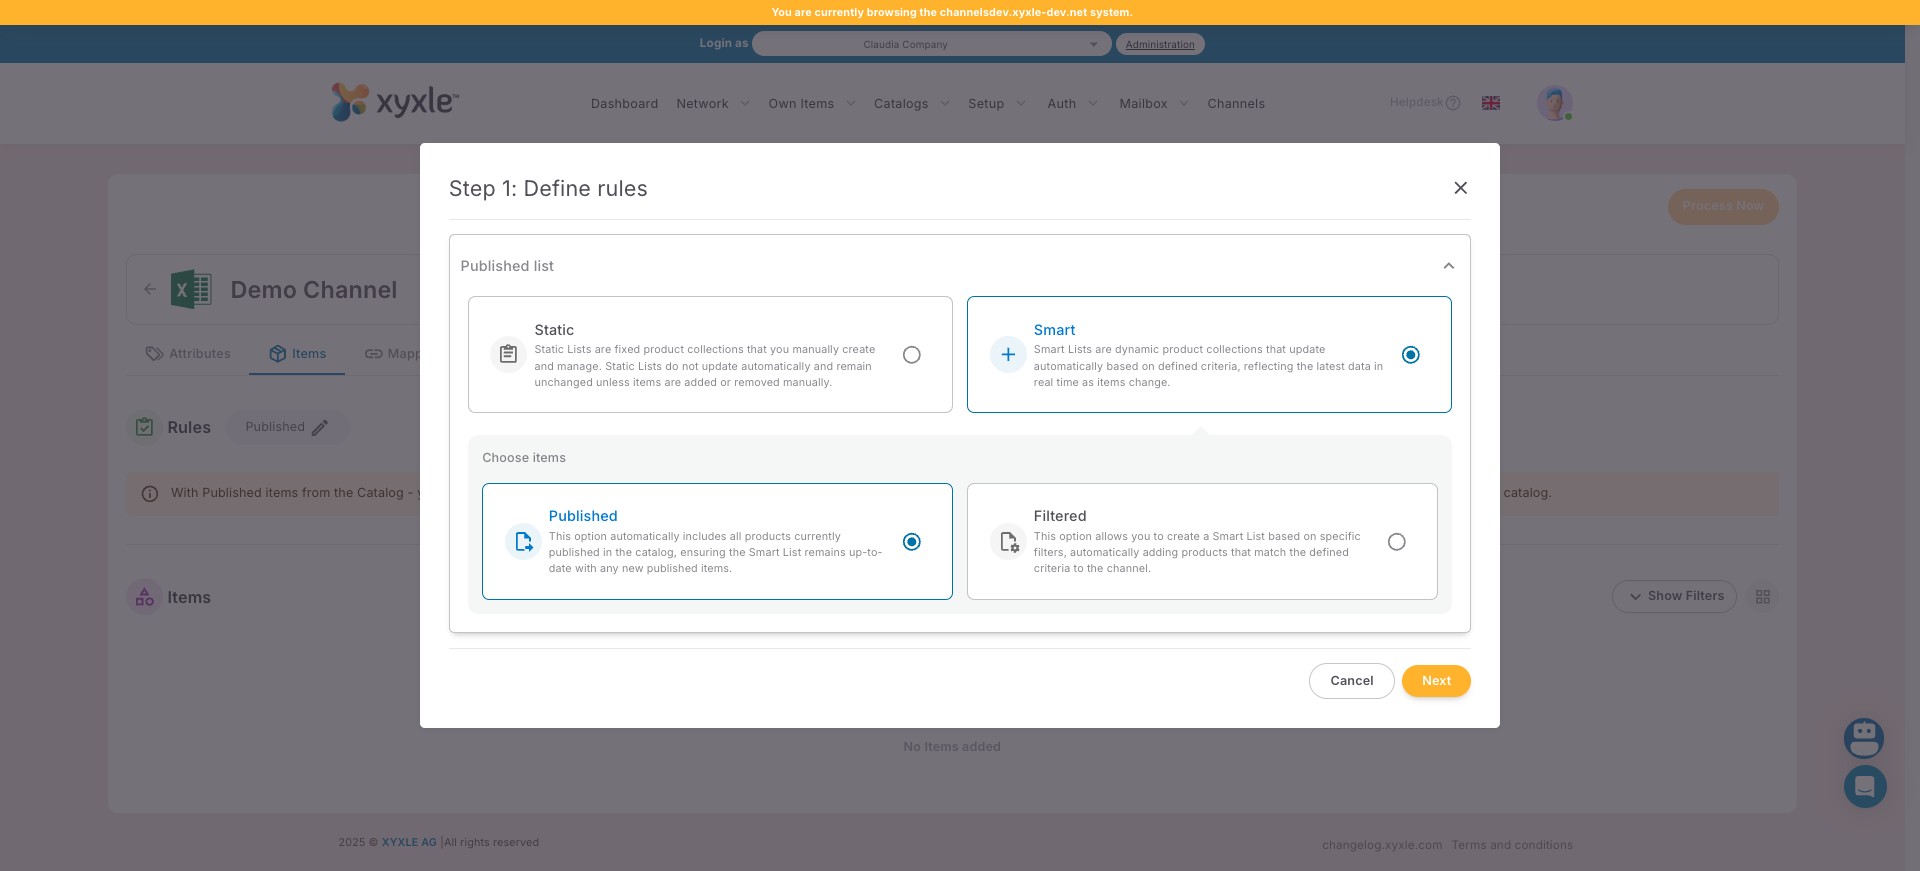
Task: Click Show Filters button
Action: point(1674,596)
